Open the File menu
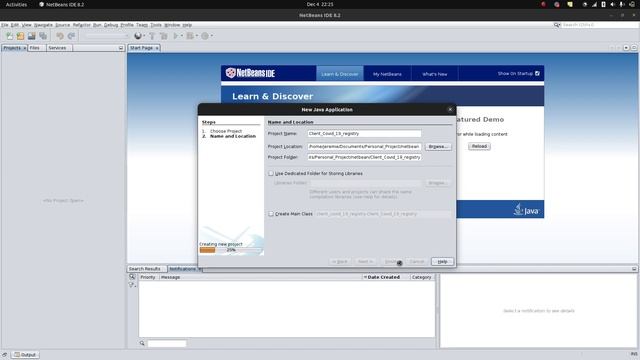 [x=4, y=25]
